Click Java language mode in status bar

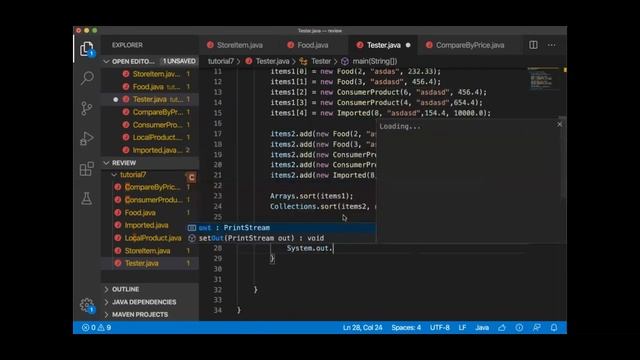tap(482, 327)
